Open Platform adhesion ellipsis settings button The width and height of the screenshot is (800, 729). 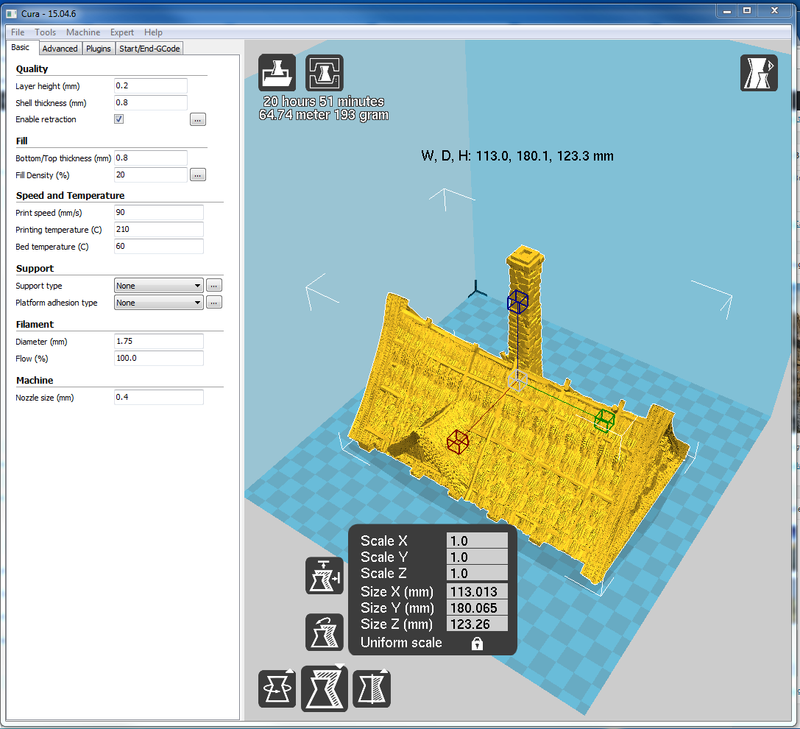click(214, 303)
